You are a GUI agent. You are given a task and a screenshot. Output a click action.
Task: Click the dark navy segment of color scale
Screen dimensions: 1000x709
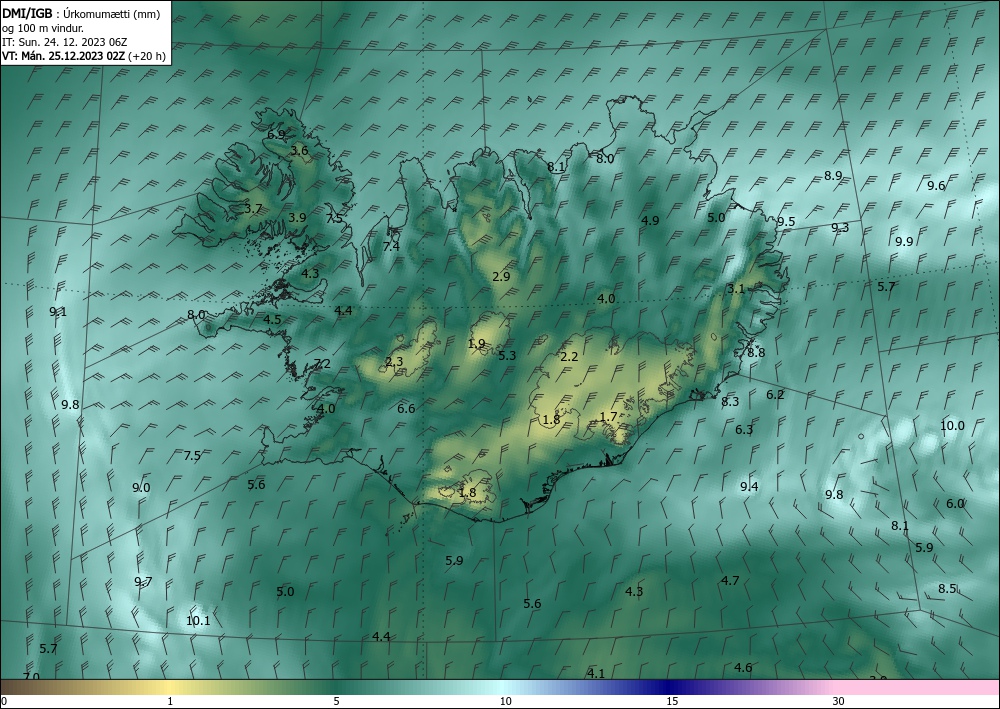click(670, 687)
